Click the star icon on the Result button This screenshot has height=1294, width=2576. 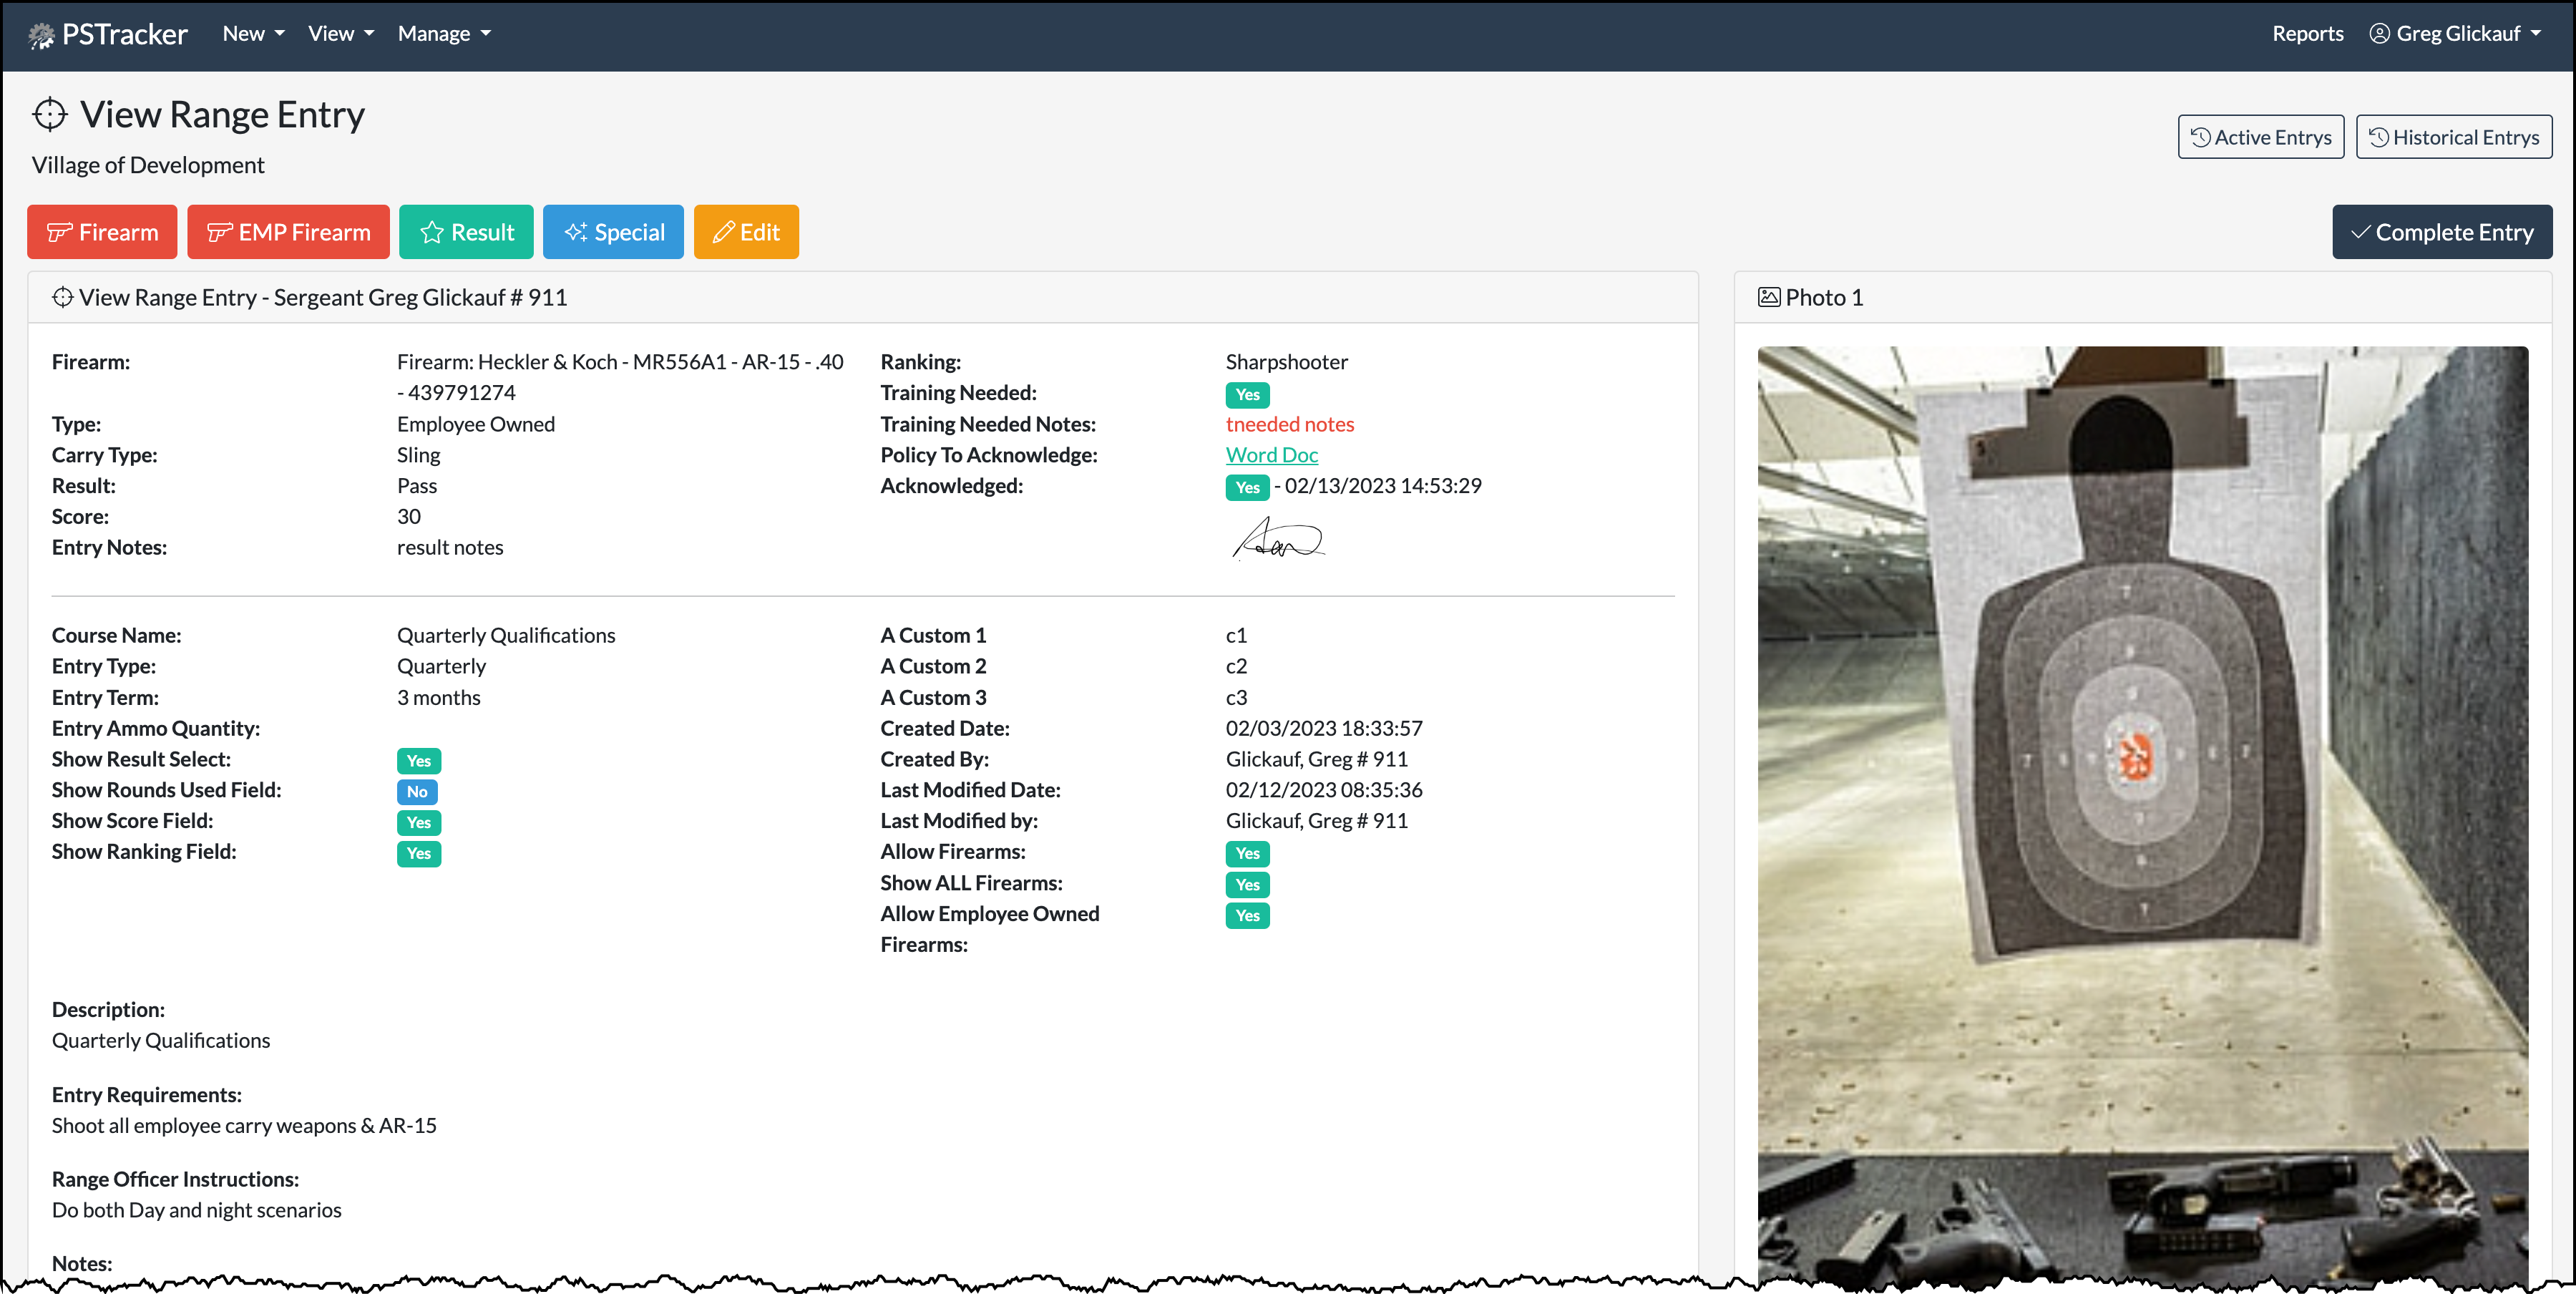click(432, 233)
